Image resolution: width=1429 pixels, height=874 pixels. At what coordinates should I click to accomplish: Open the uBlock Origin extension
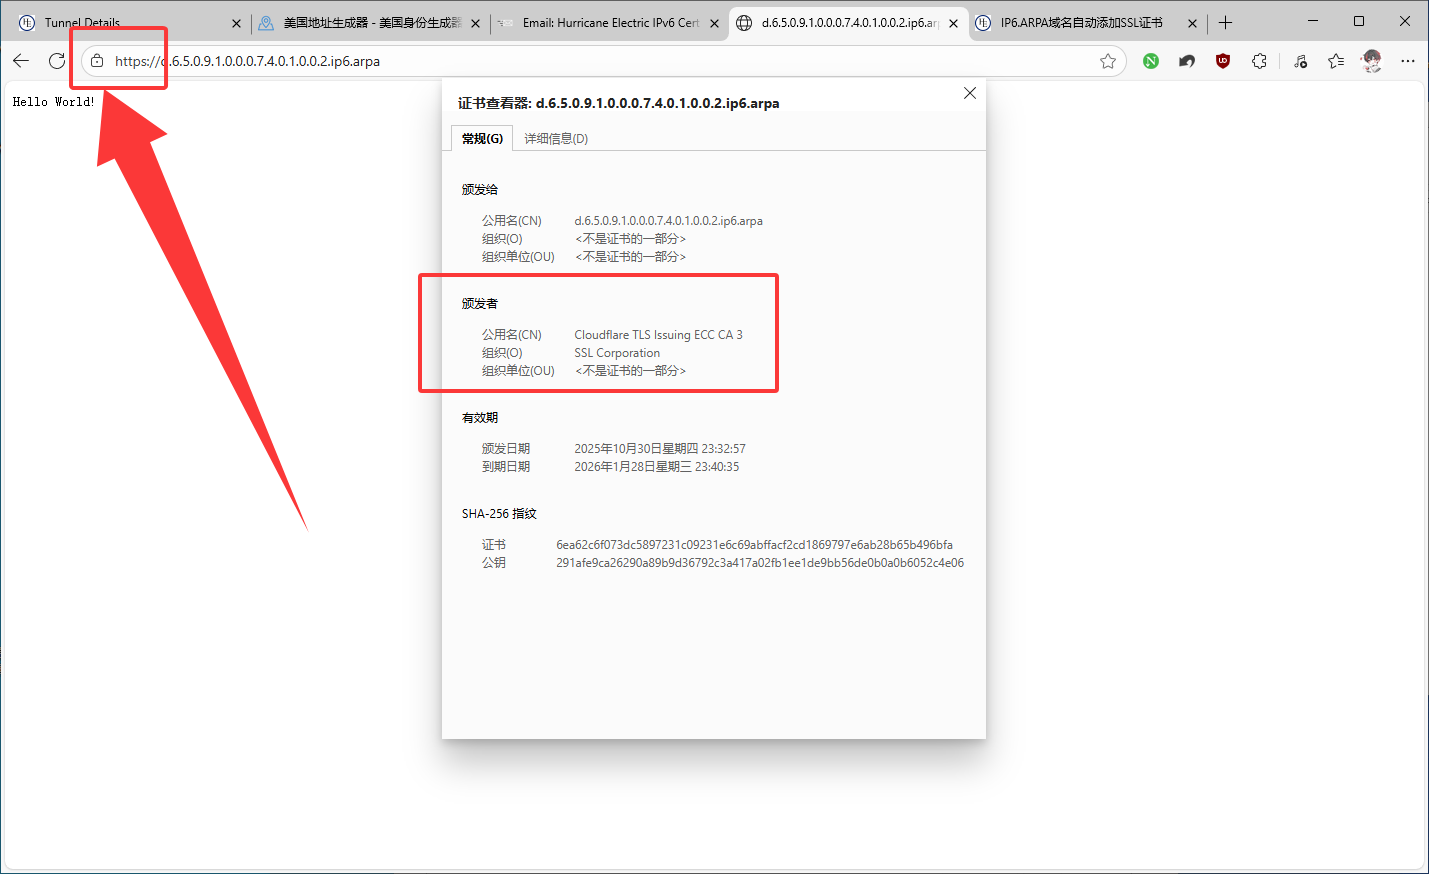[1222, 61]
